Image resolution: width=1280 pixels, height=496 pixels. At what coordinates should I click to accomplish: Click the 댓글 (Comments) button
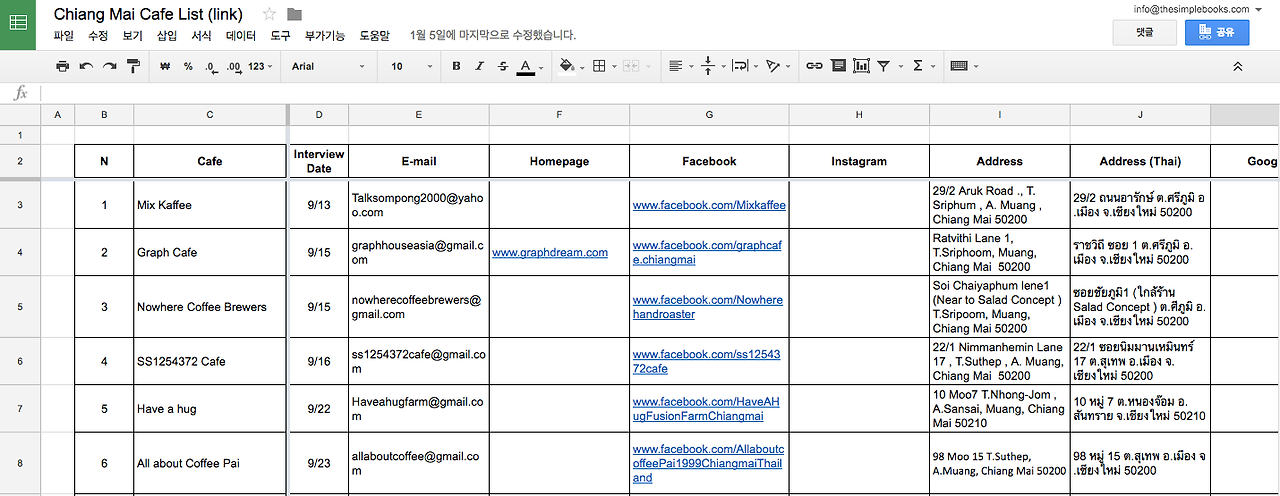point(1144,32)
